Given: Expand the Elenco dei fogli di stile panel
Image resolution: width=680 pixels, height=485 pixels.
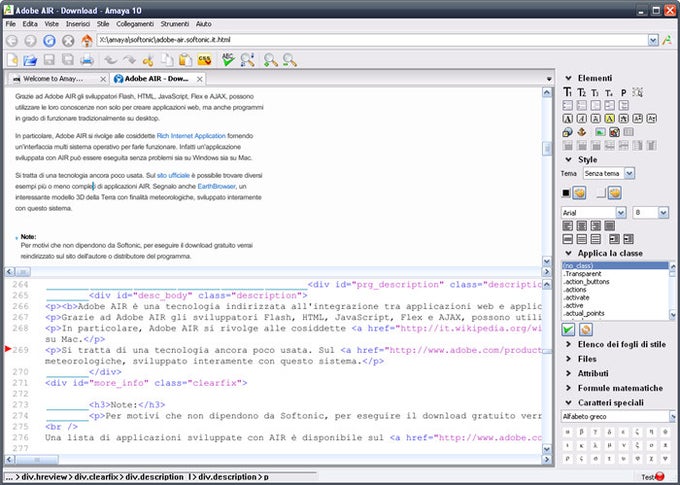Looking at the screenshot, I should tap(568, 344).
